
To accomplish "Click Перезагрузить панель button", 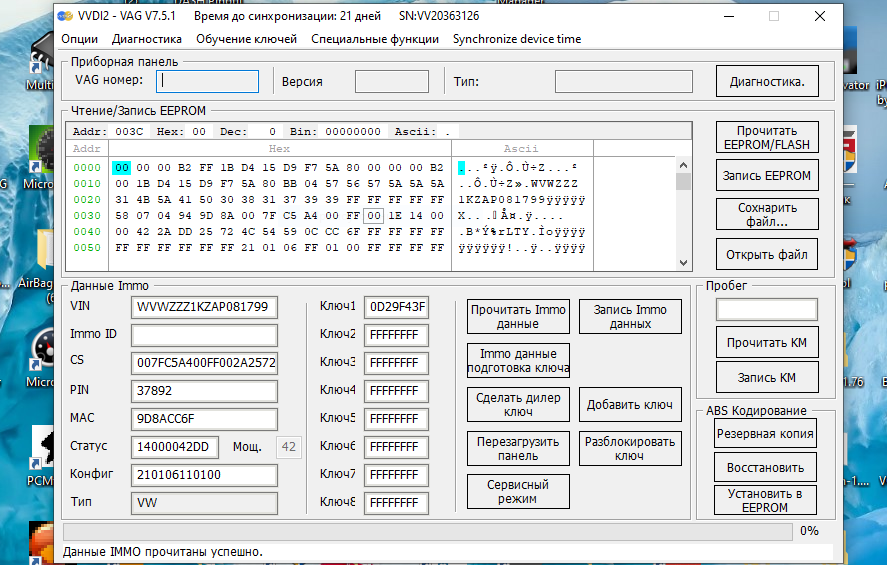I will coord(518,448).
